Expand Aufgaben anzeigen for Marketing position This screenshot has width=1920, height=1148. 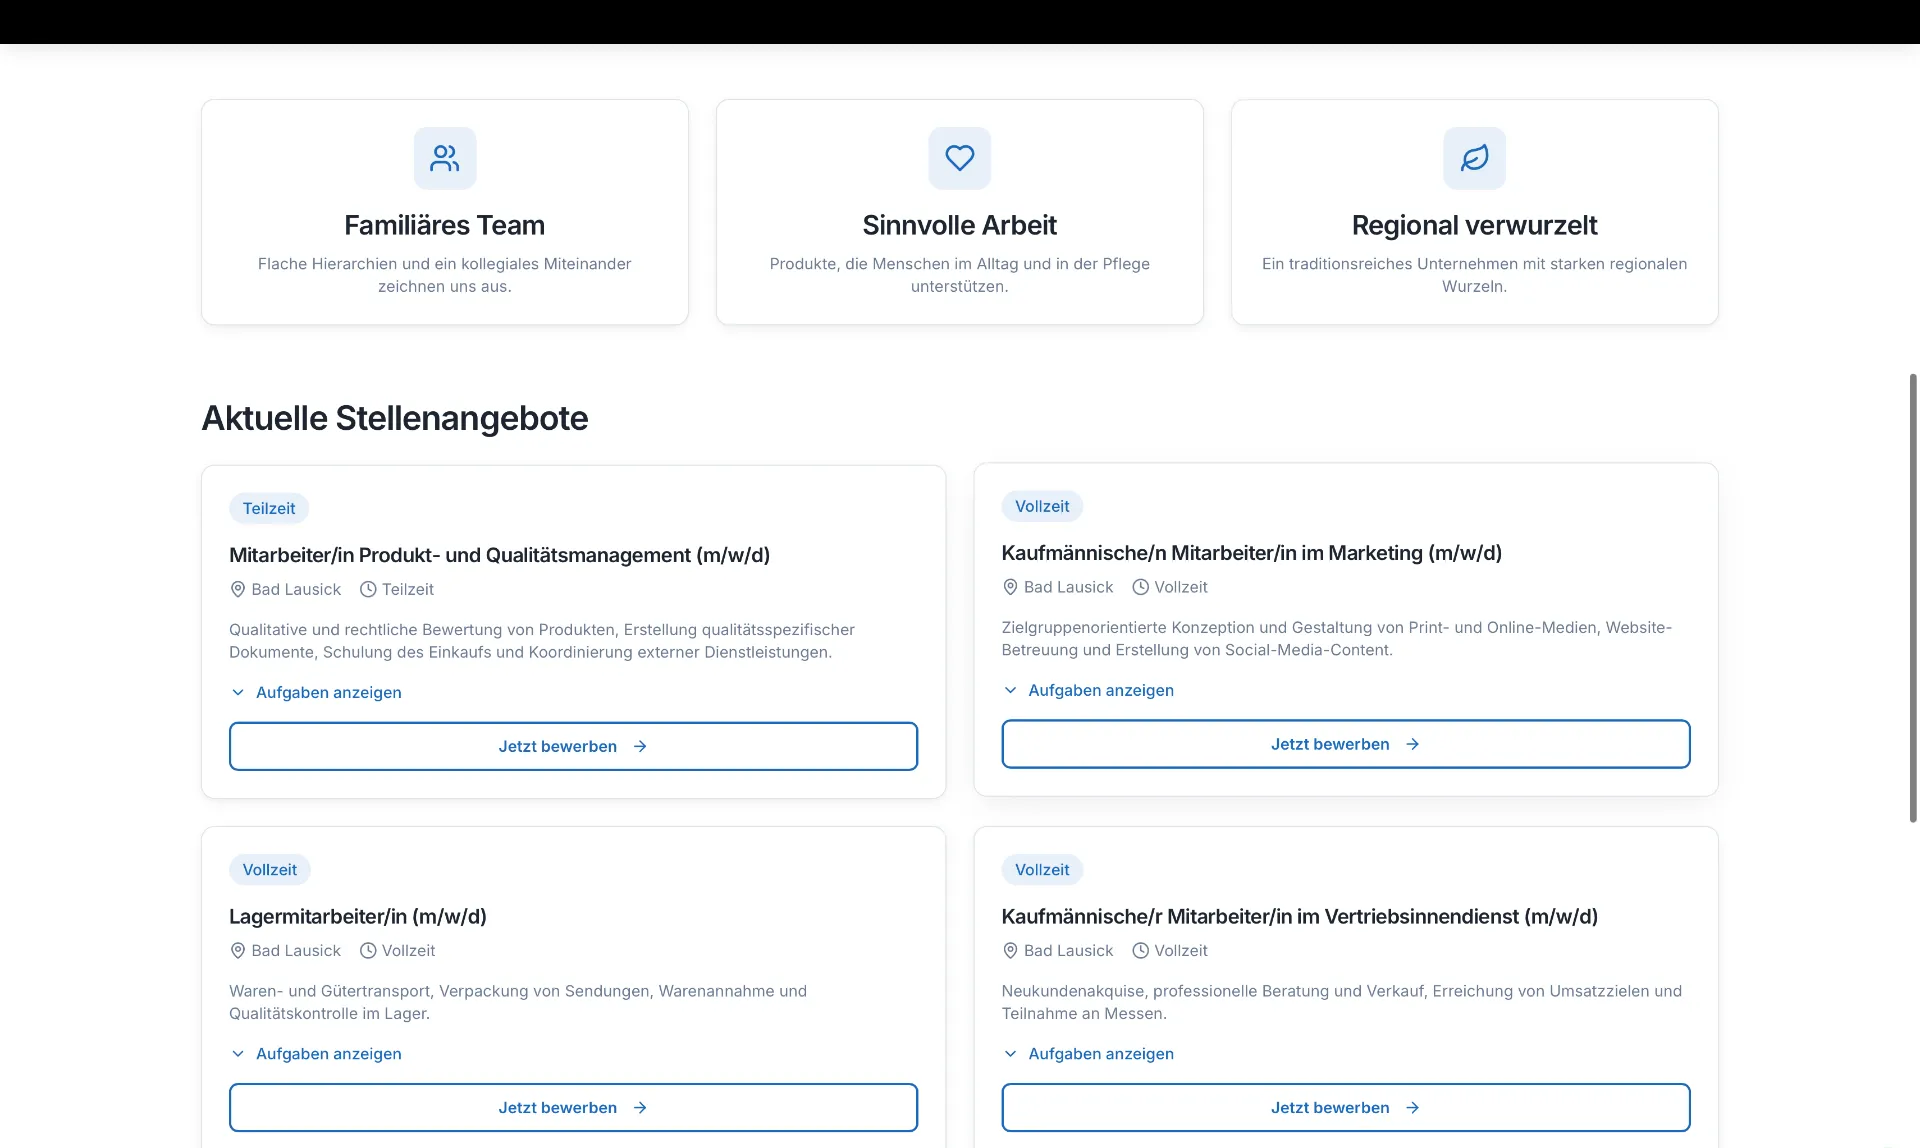(x=1088, y=690)
